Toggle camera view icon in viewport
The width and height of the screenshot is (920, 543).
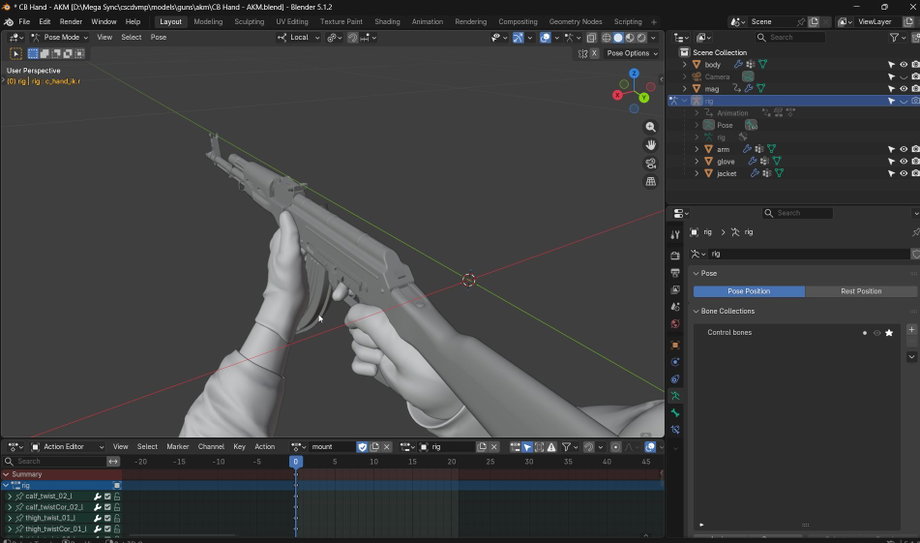click(x=651, y=163)
